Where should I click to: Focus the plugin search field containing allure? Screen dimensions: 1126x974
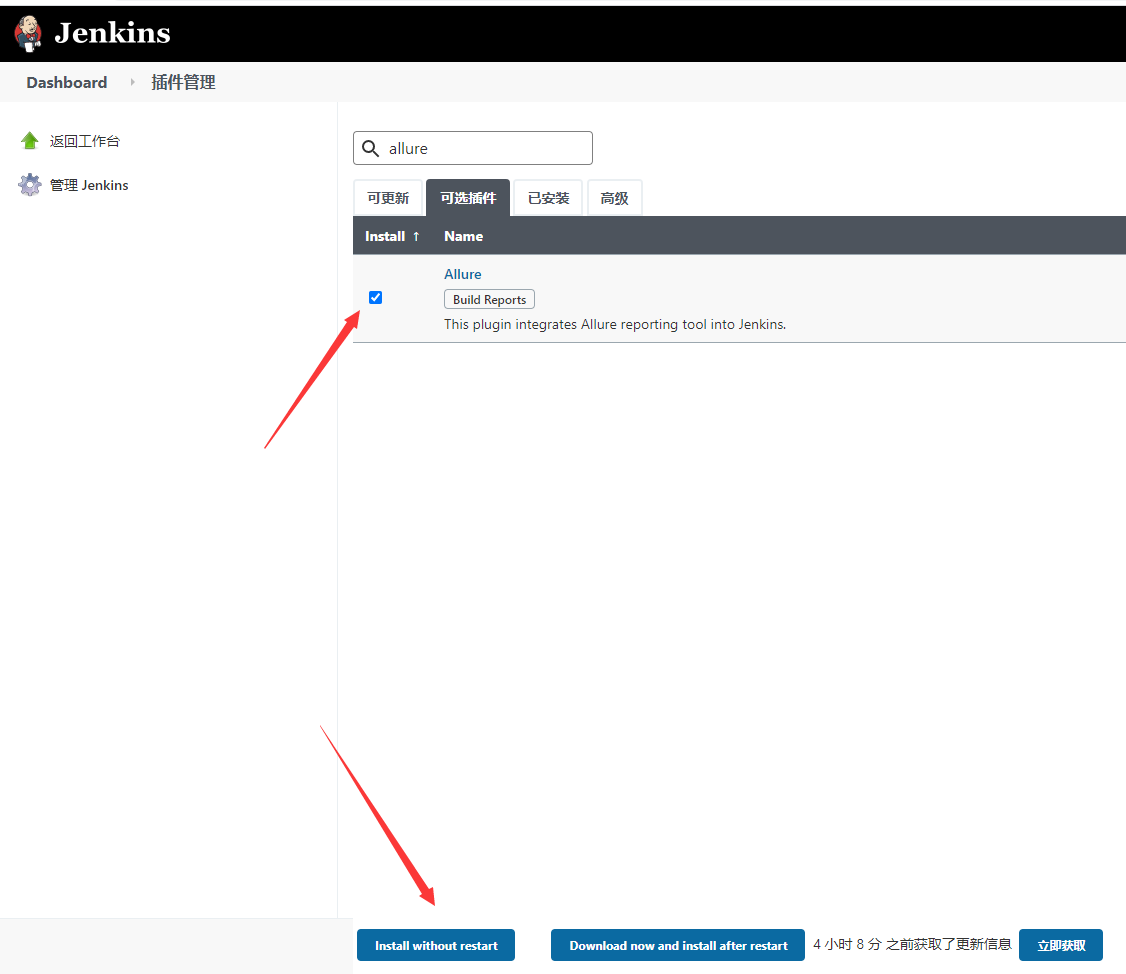pos(485,148)
